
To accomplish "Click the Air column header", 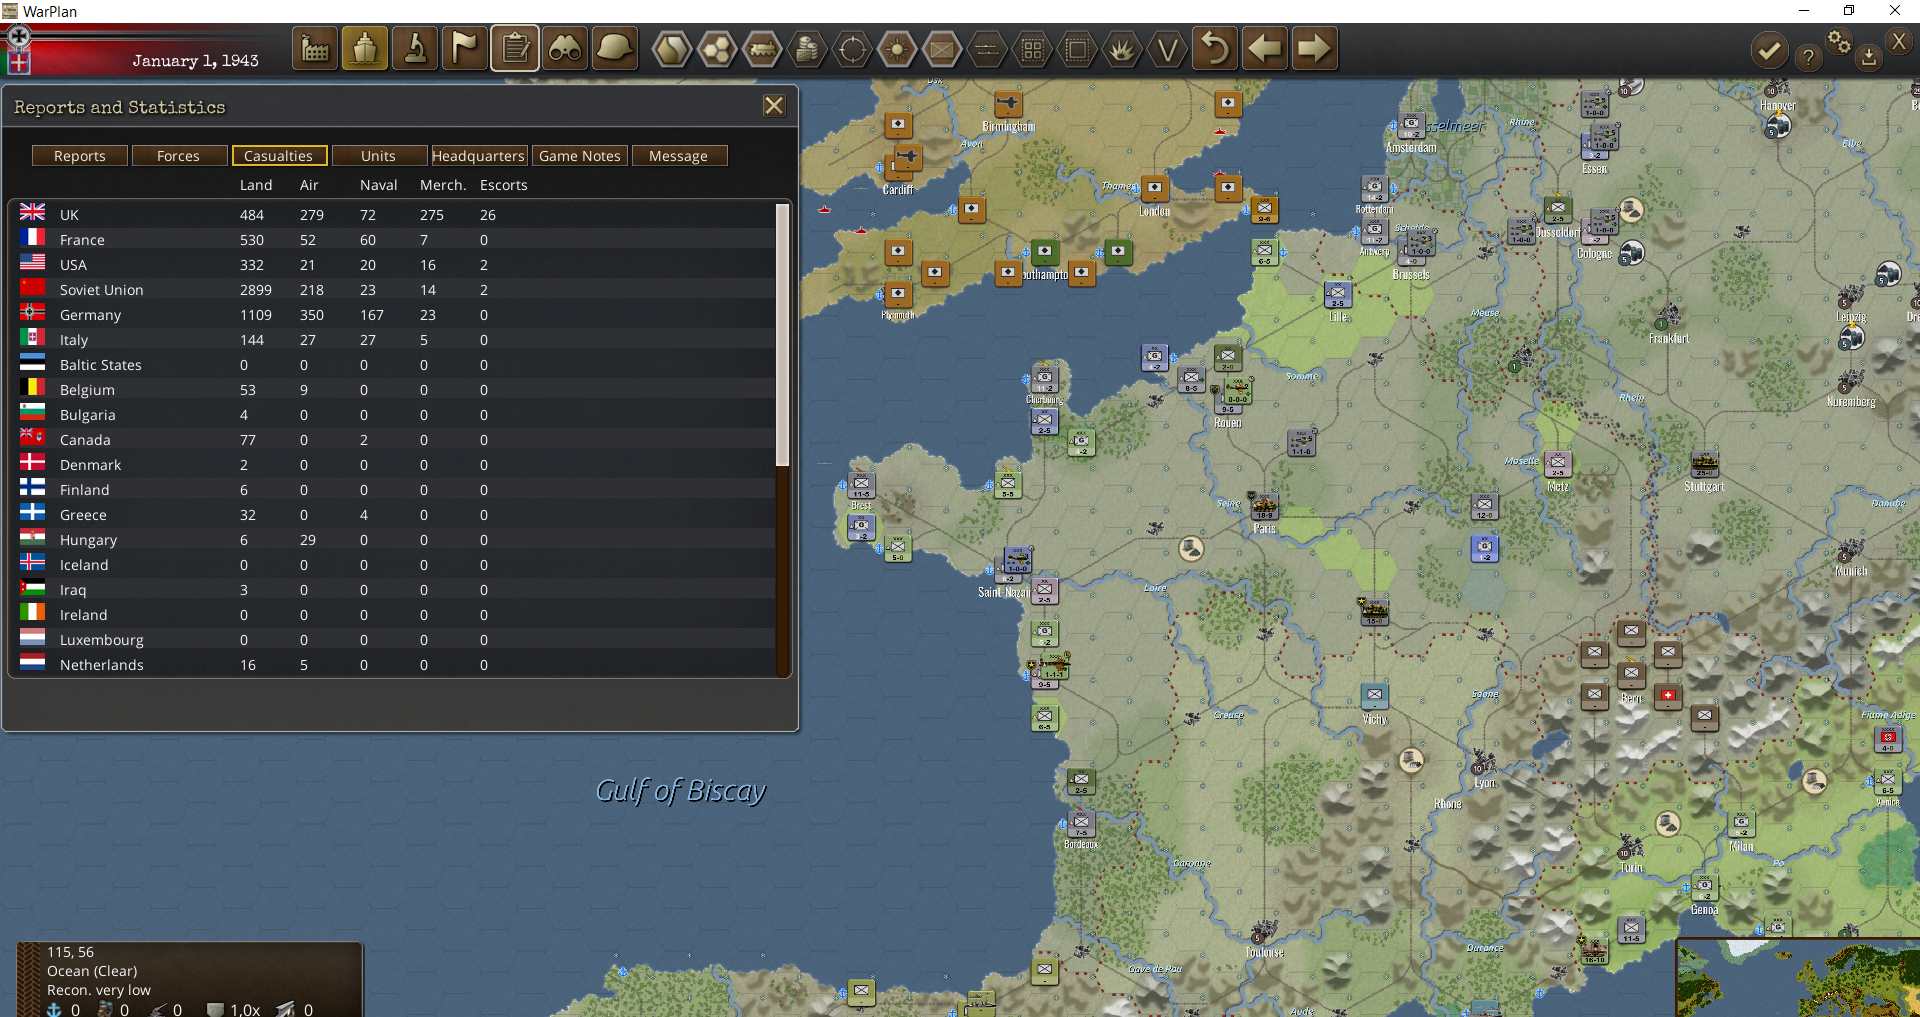I will [x=309, y=185].
